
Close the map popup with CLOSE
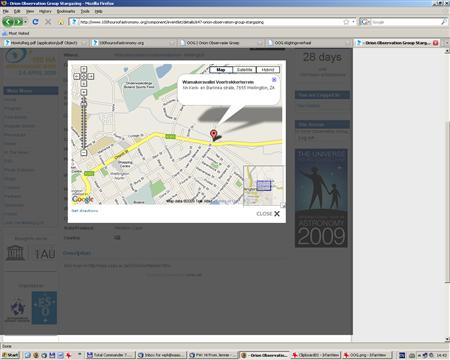[268, 214]
